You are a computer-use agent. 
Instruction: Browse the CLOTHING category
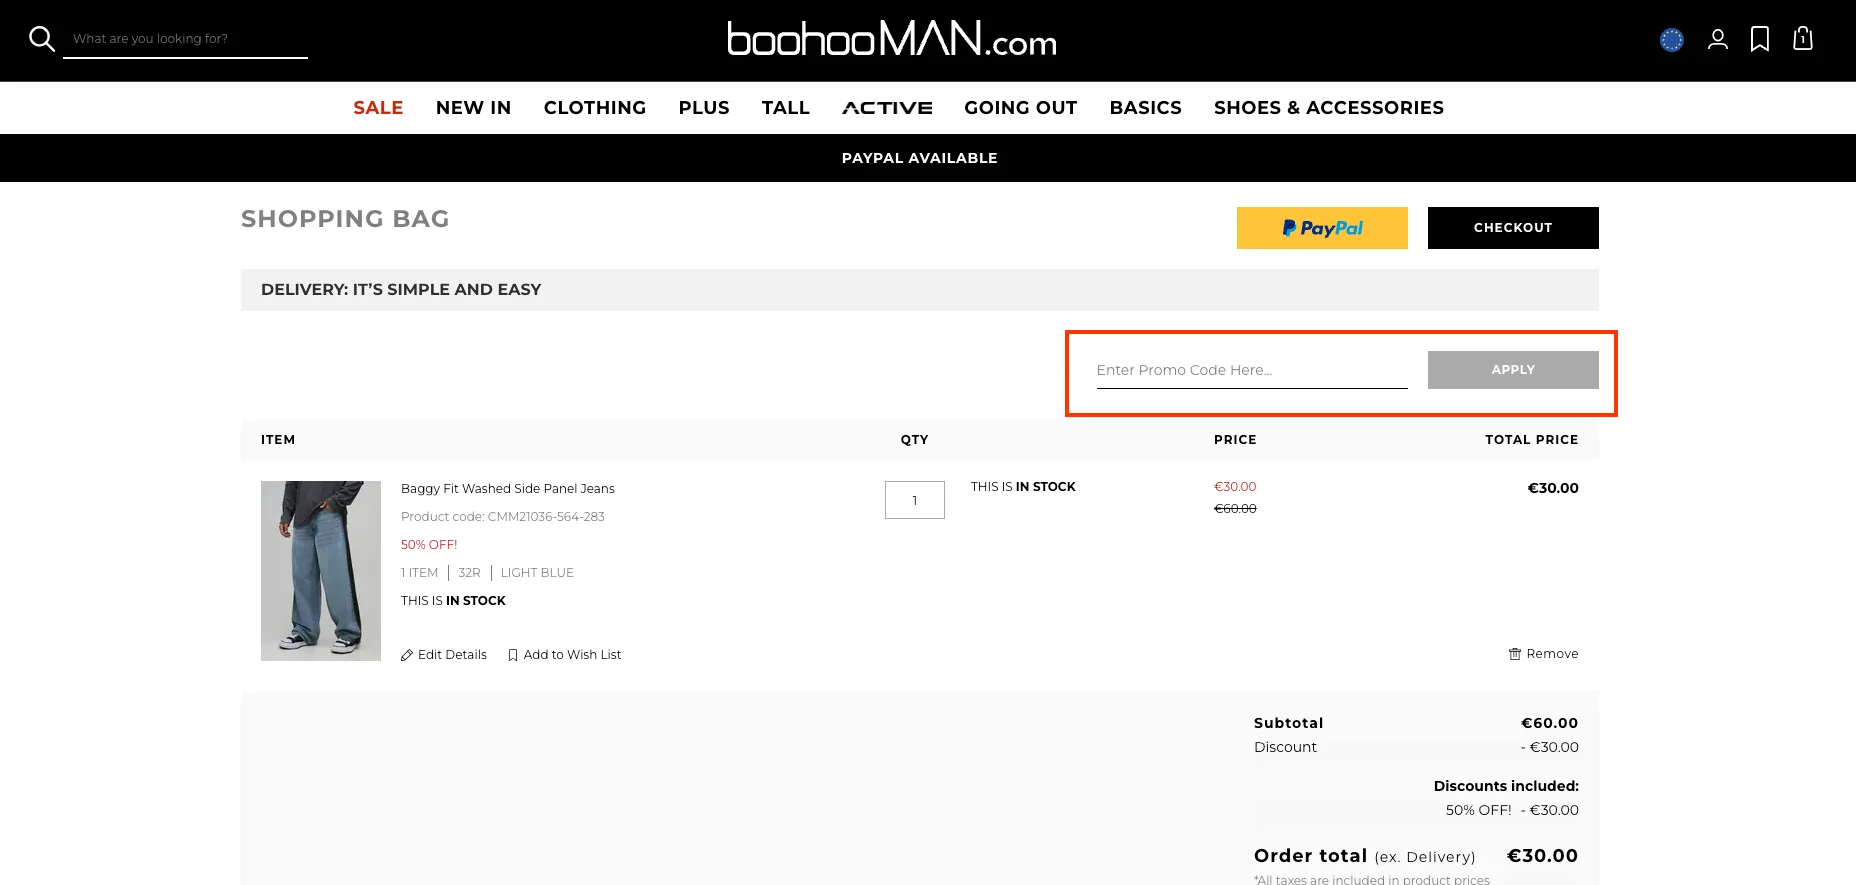click(x=594, y=107)
